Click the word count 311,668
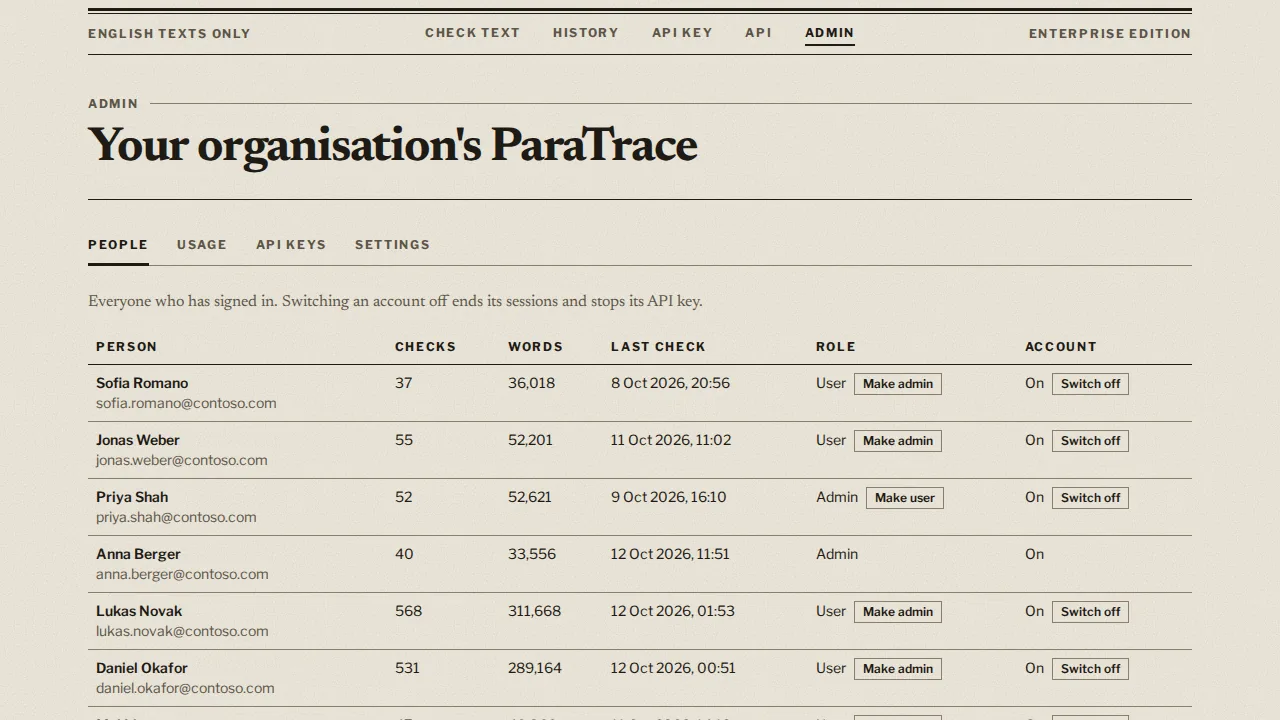The width and height of the screenshot is (1280, 720). (x=535, y=611)
